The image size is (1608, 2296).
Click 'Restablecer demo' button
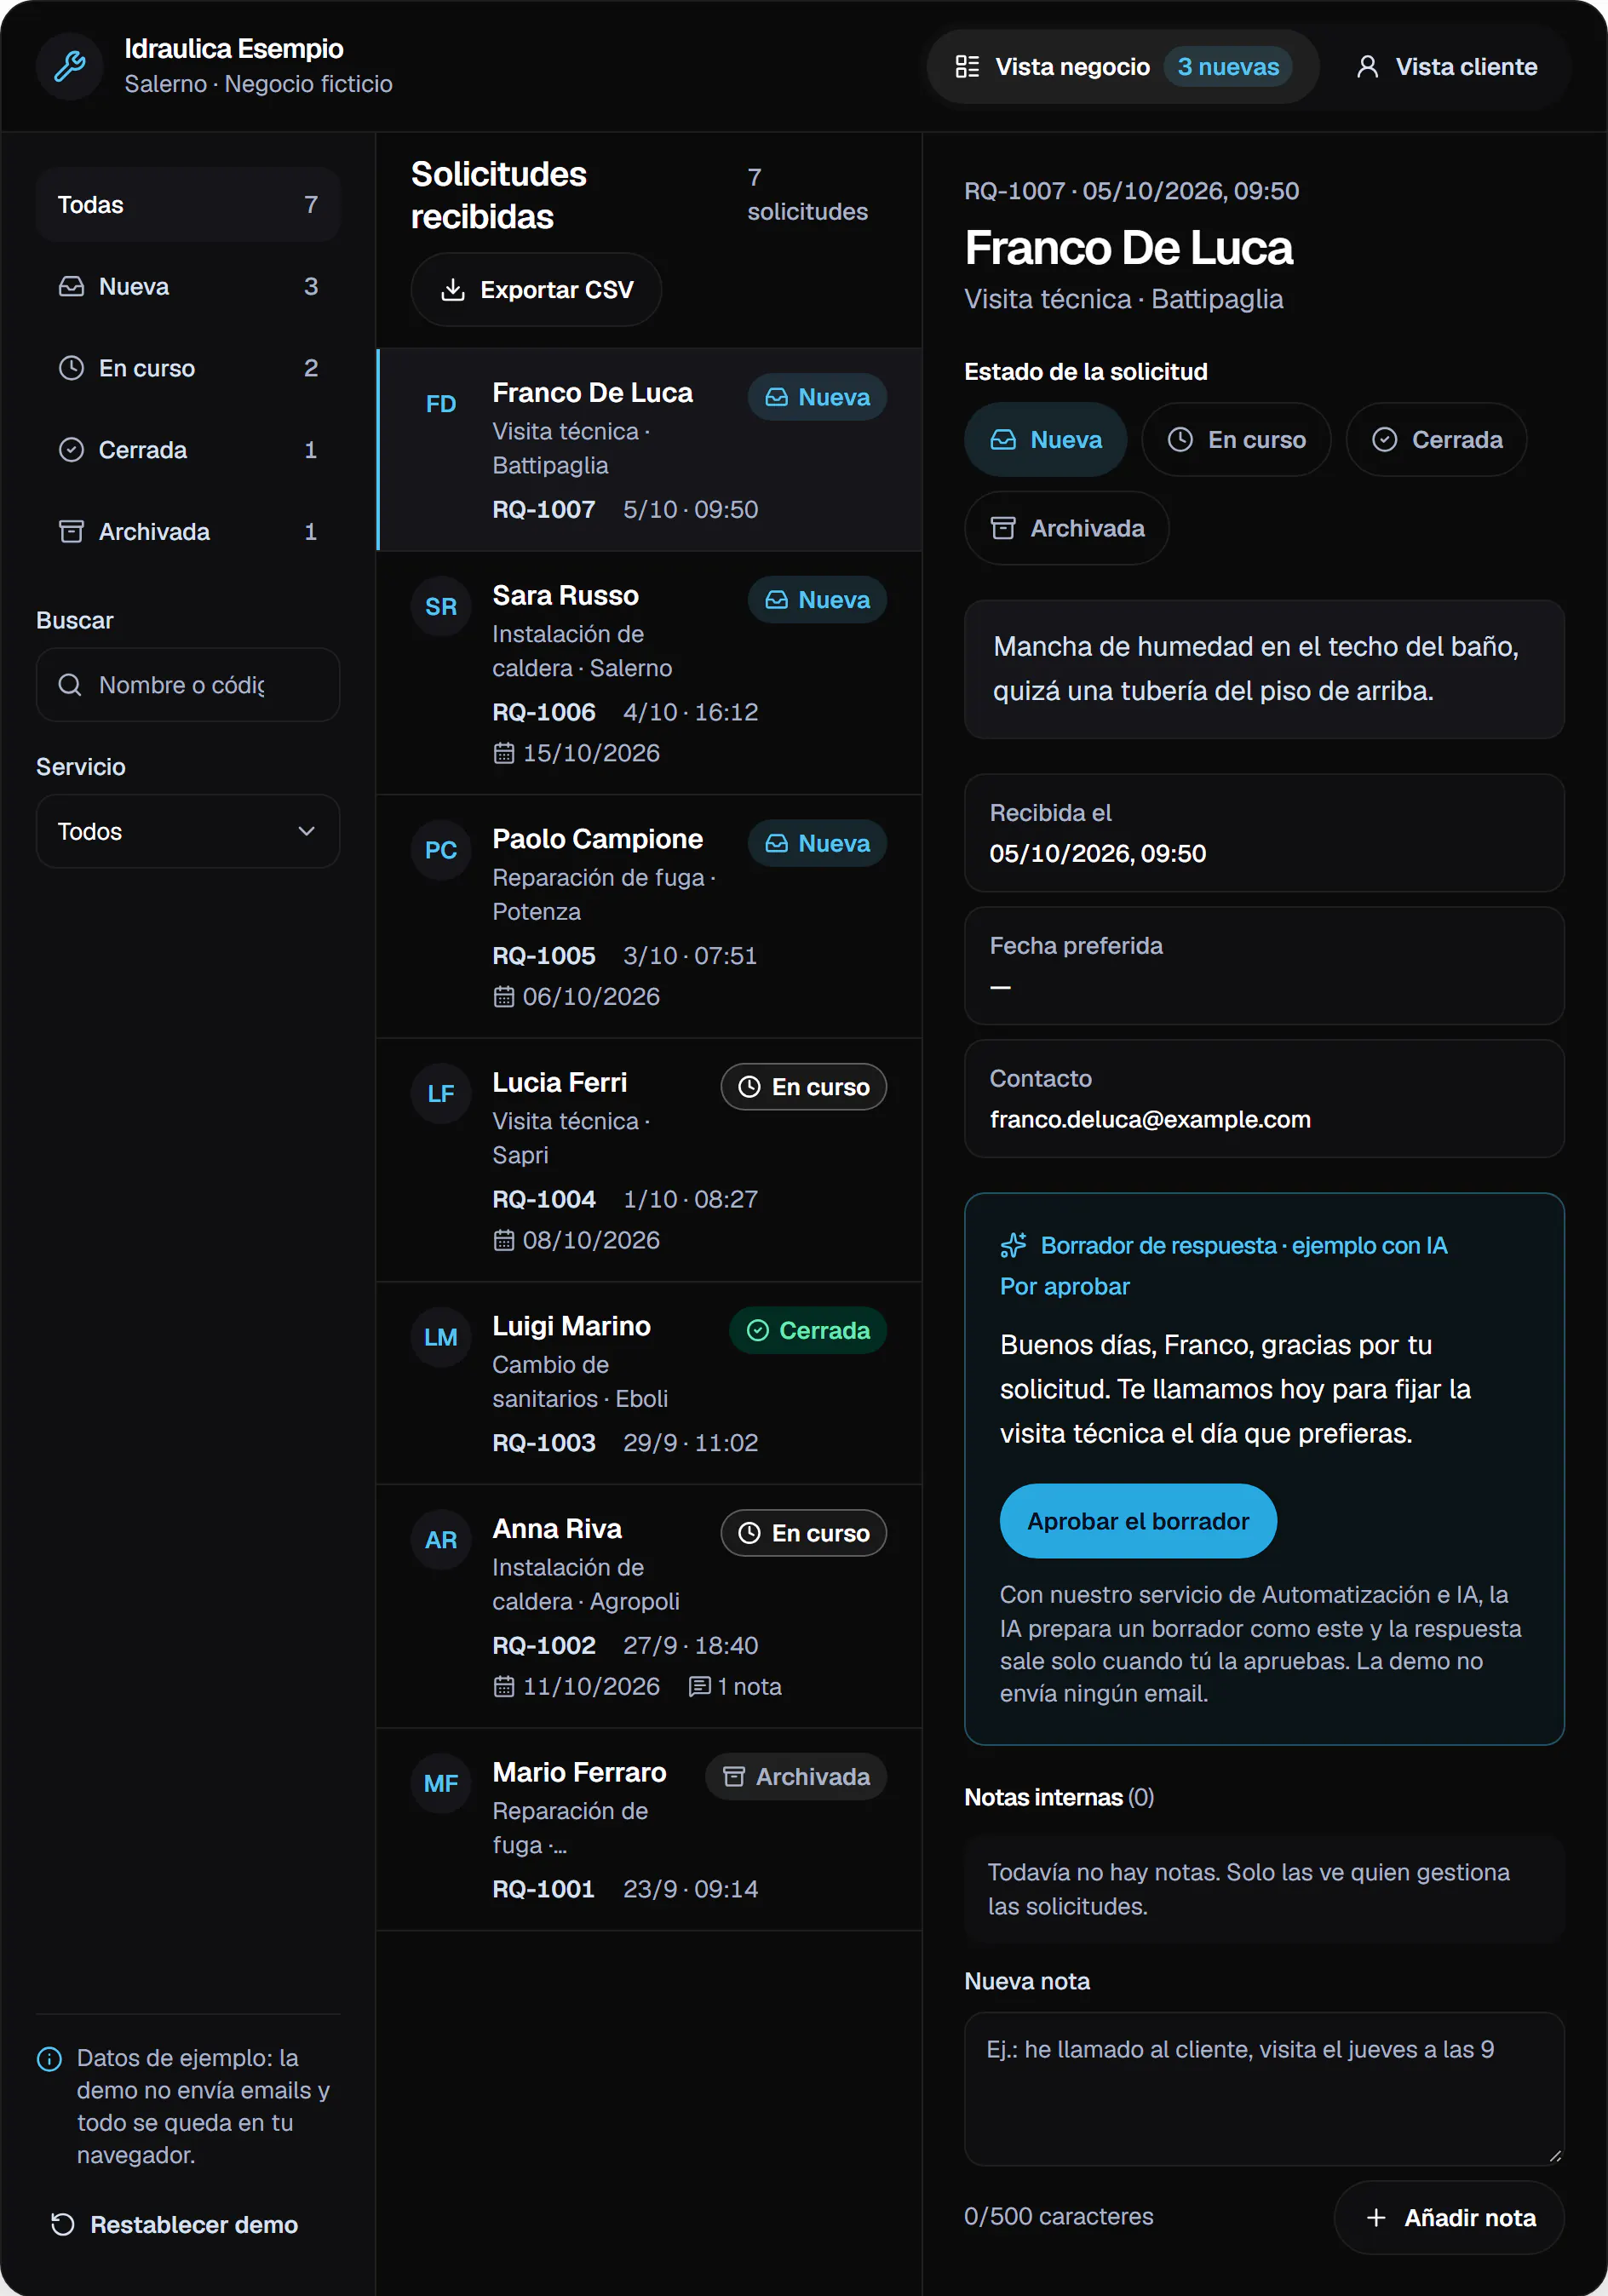pos(175,2225)
